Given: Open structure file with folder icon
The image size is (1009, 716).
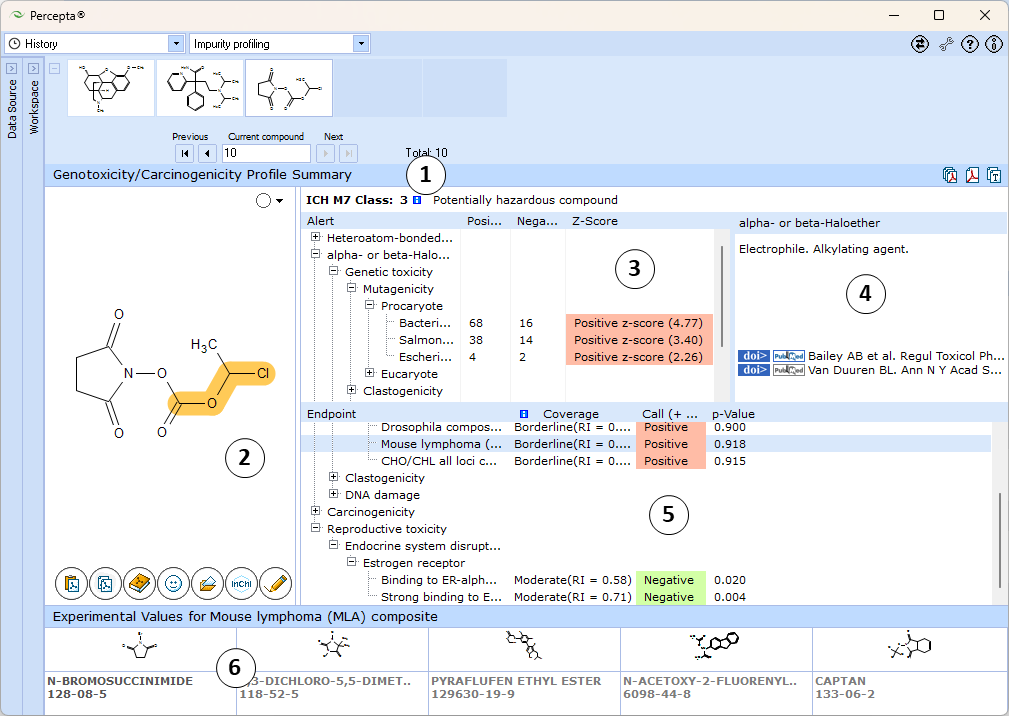Looking at the screenshot, I should [207, 583].
